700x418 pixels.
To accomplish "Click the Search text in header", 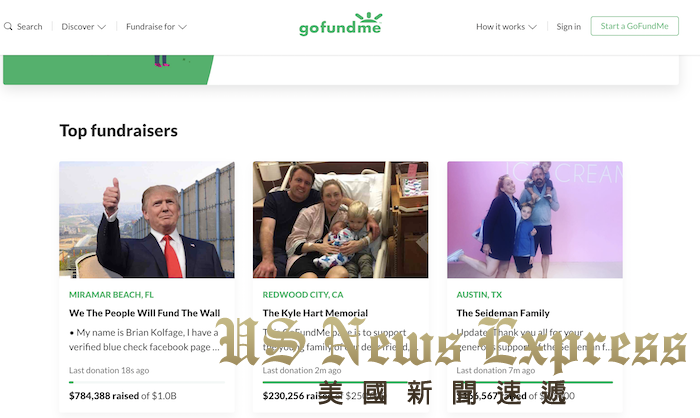I will (29, 26).
